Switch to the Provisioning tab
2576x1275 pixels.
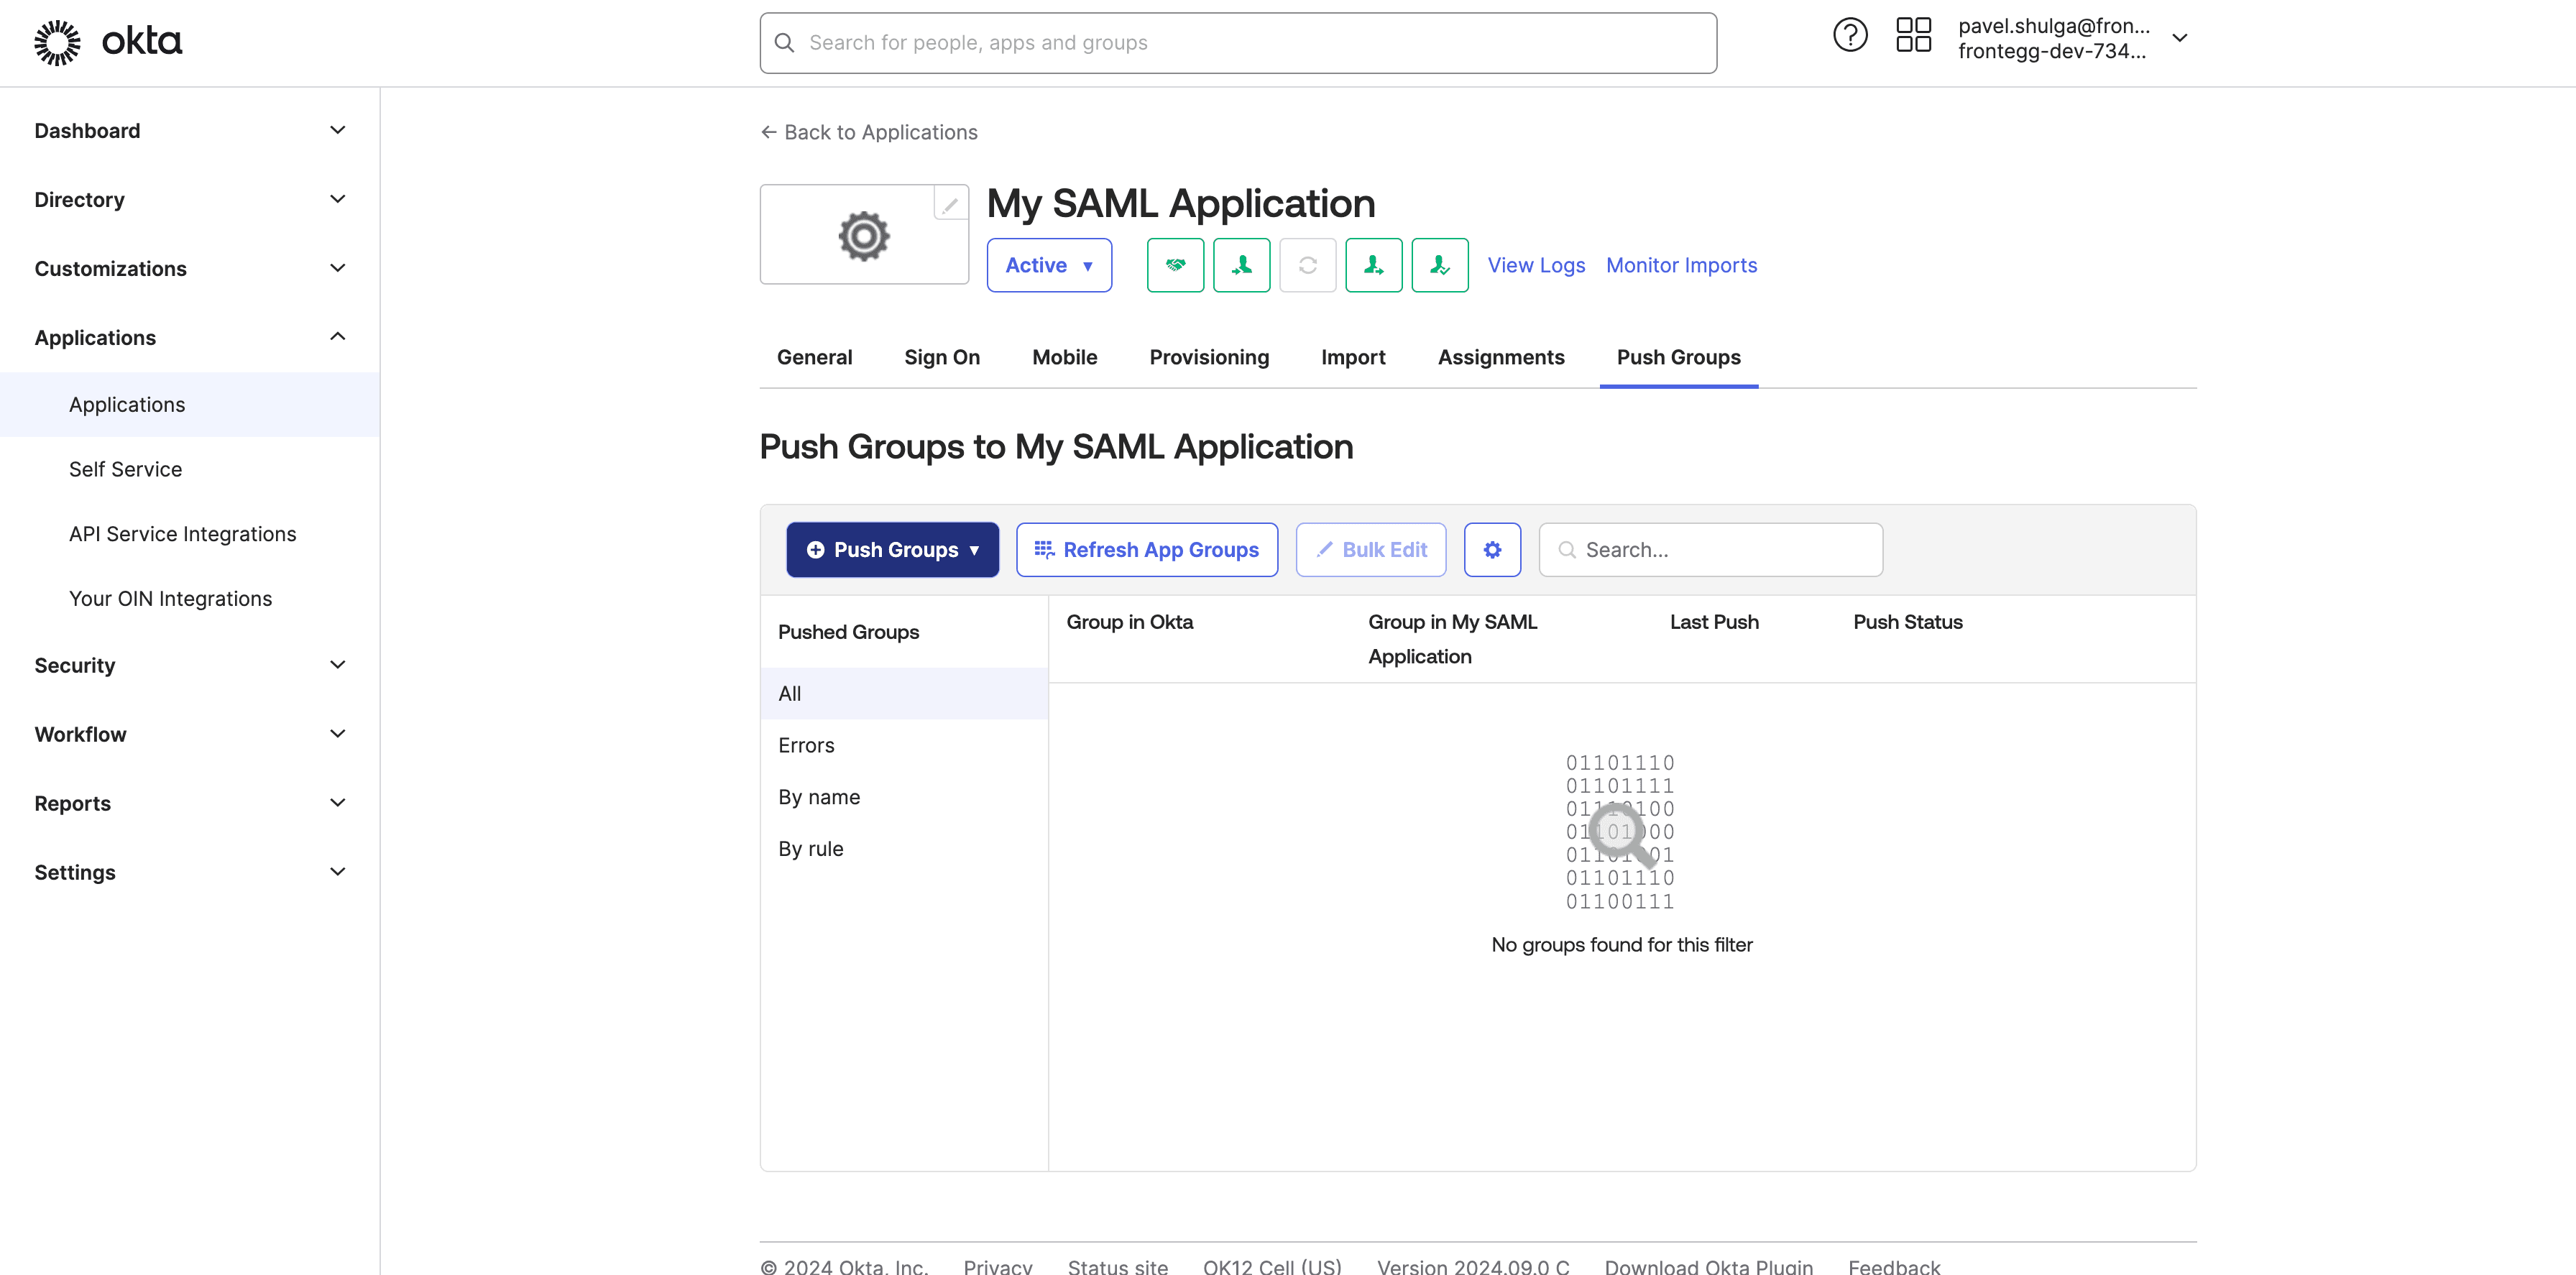click(x=1209, y=357)
